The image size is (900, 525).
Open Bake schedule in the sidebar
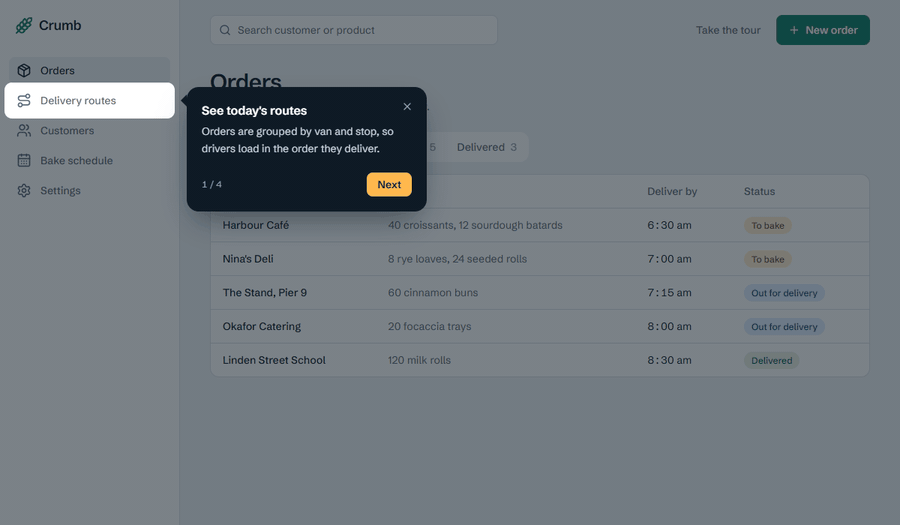tap(90, 161)
